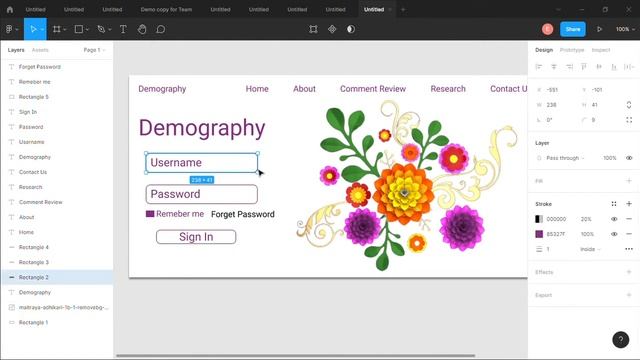Screen dimensions: 640x360
Task: Open the 100% zoom dropdown
Action: 625,29
